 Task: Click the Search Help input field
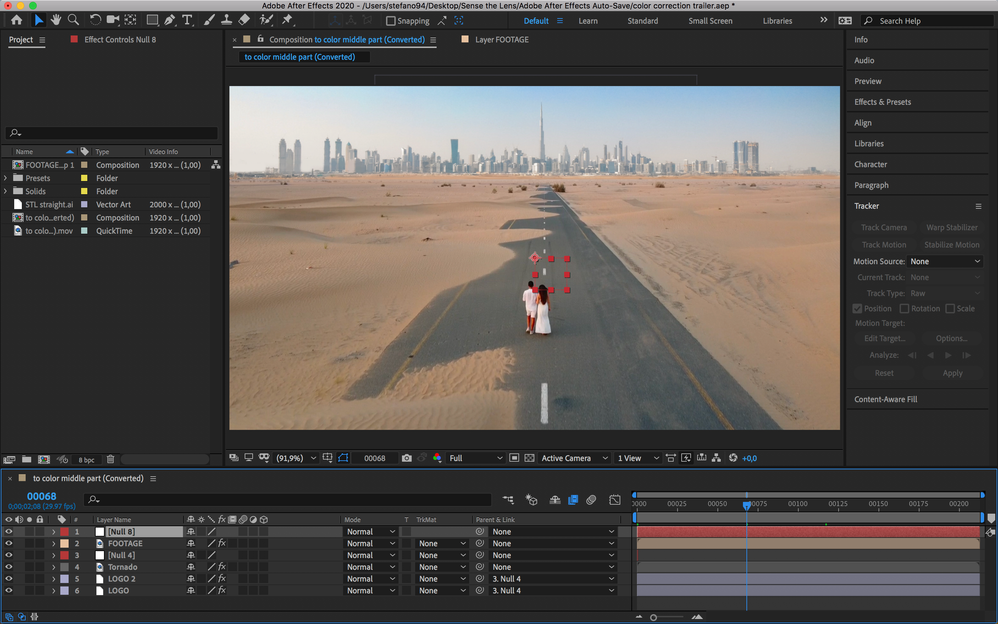(930, 21)
